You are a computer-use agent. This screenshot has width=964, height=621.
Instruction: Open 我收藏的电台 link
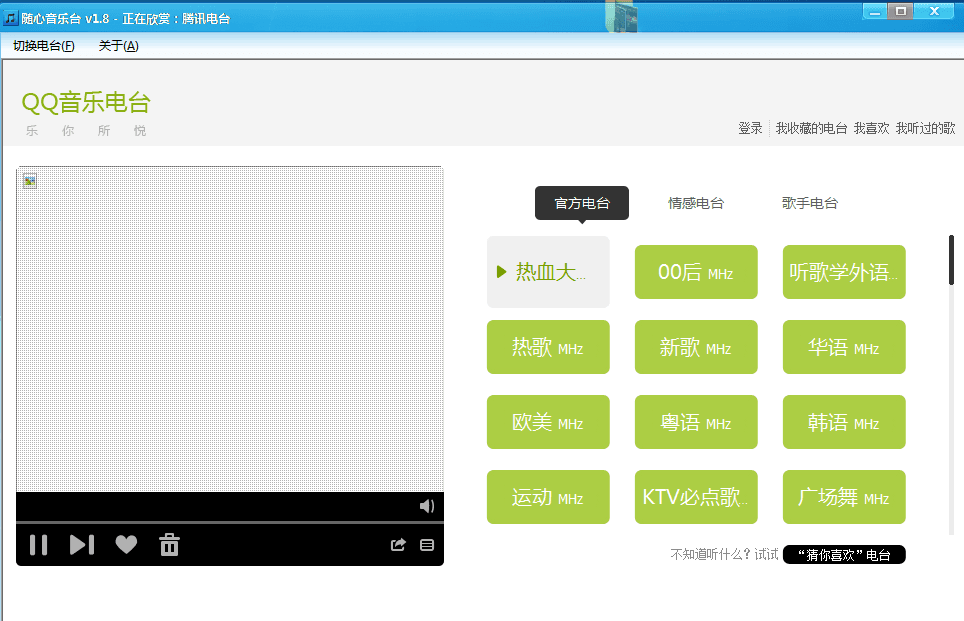pos(811,128)
